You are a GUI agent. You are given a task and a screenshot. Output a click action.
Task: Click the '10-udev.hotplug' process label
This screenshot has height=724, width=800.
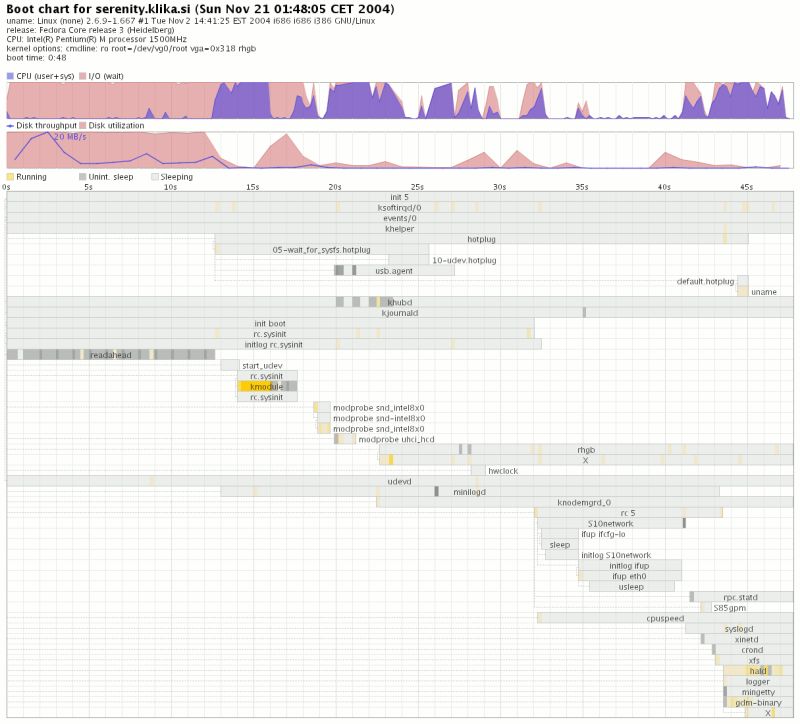click(x=464, y=260)
